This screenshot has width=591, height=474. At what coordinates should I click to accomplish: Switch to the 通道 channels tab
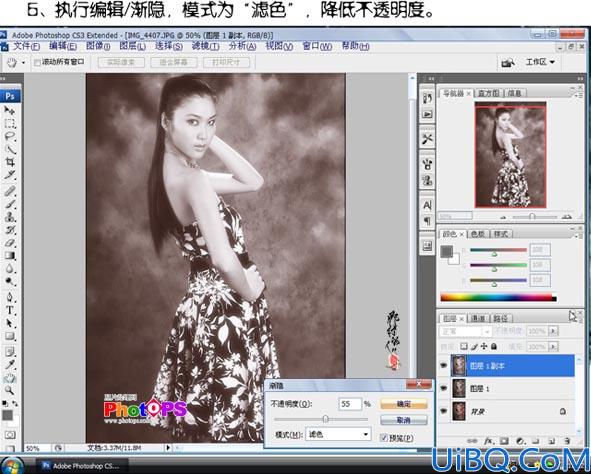(x=478, y=318)
